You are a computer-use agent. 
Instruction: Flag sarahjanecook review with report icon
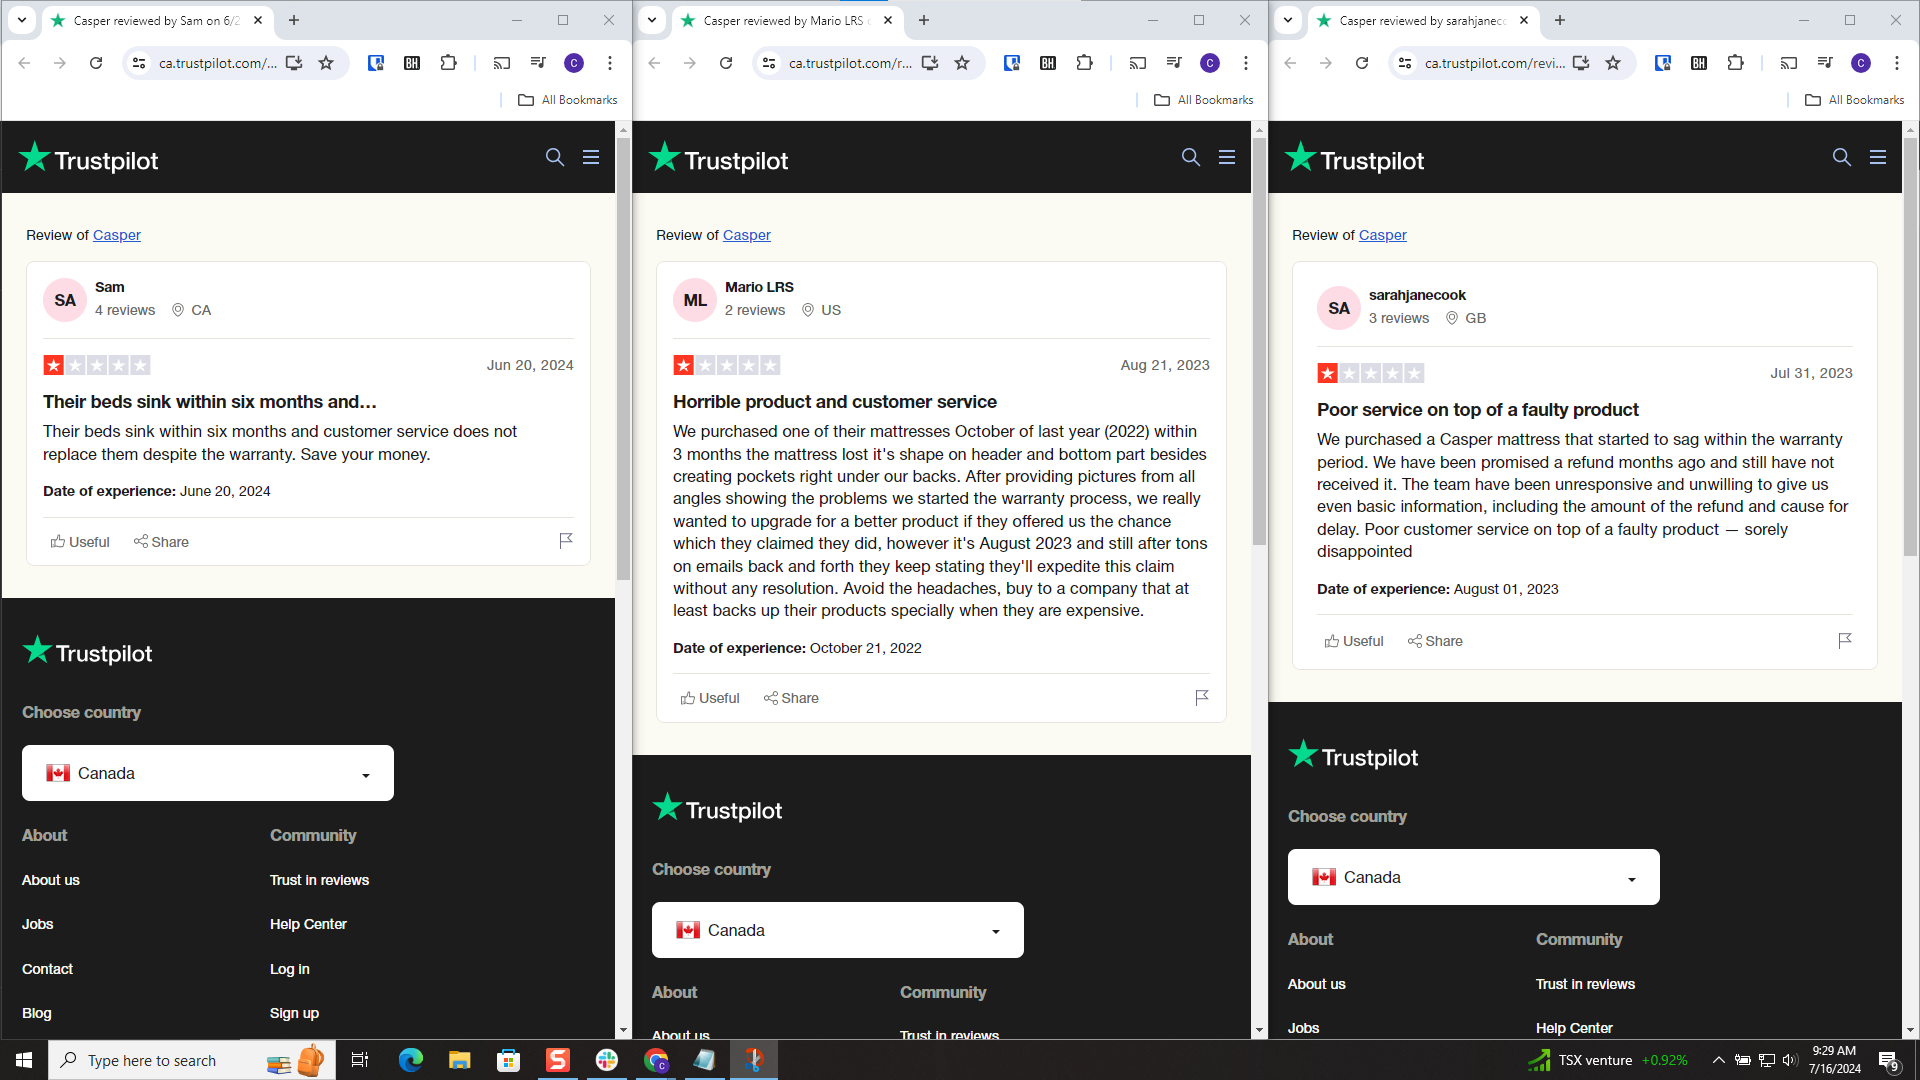1845,640
